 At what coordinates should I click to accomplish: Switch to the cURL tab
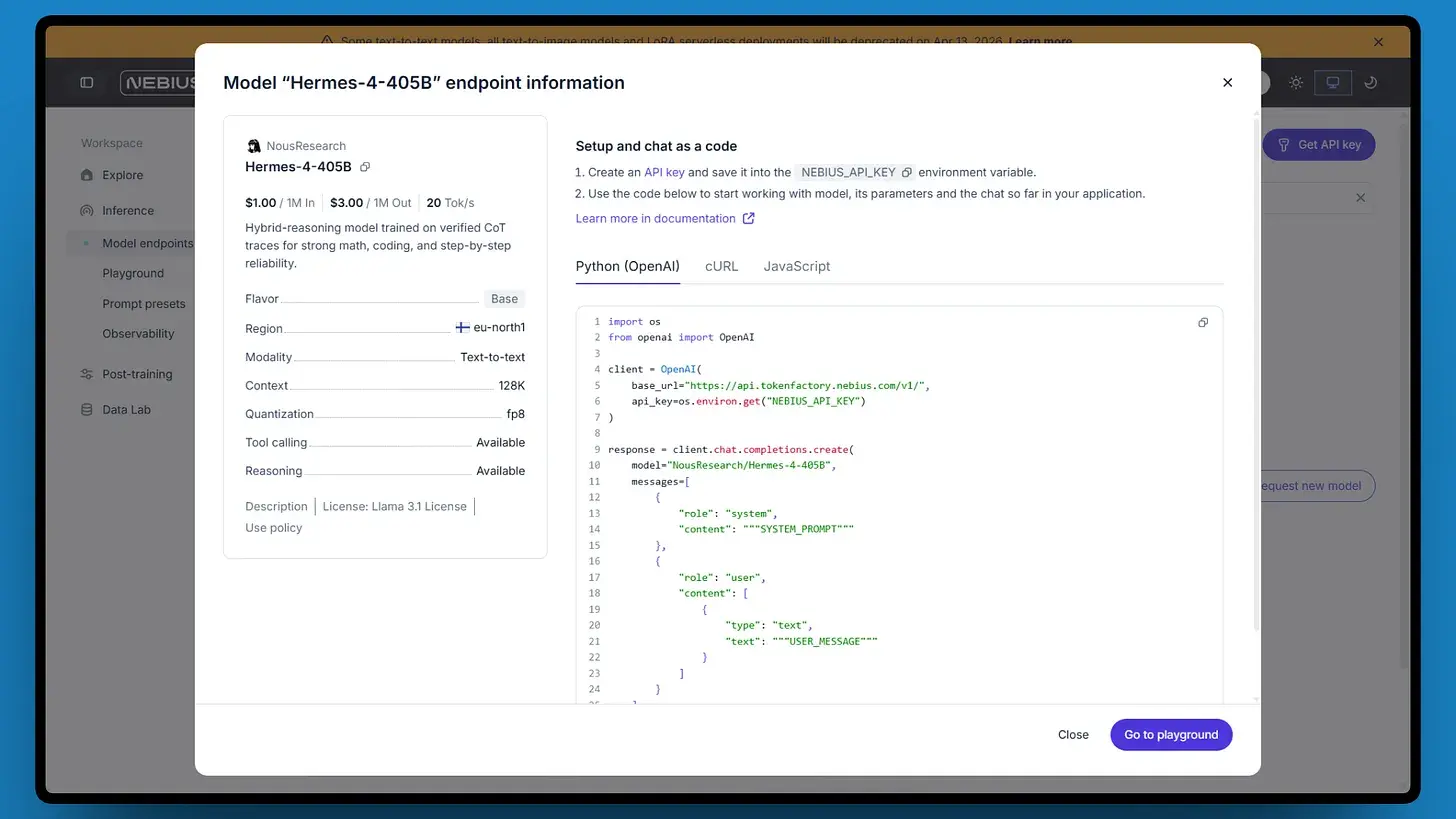coord(721,266)
